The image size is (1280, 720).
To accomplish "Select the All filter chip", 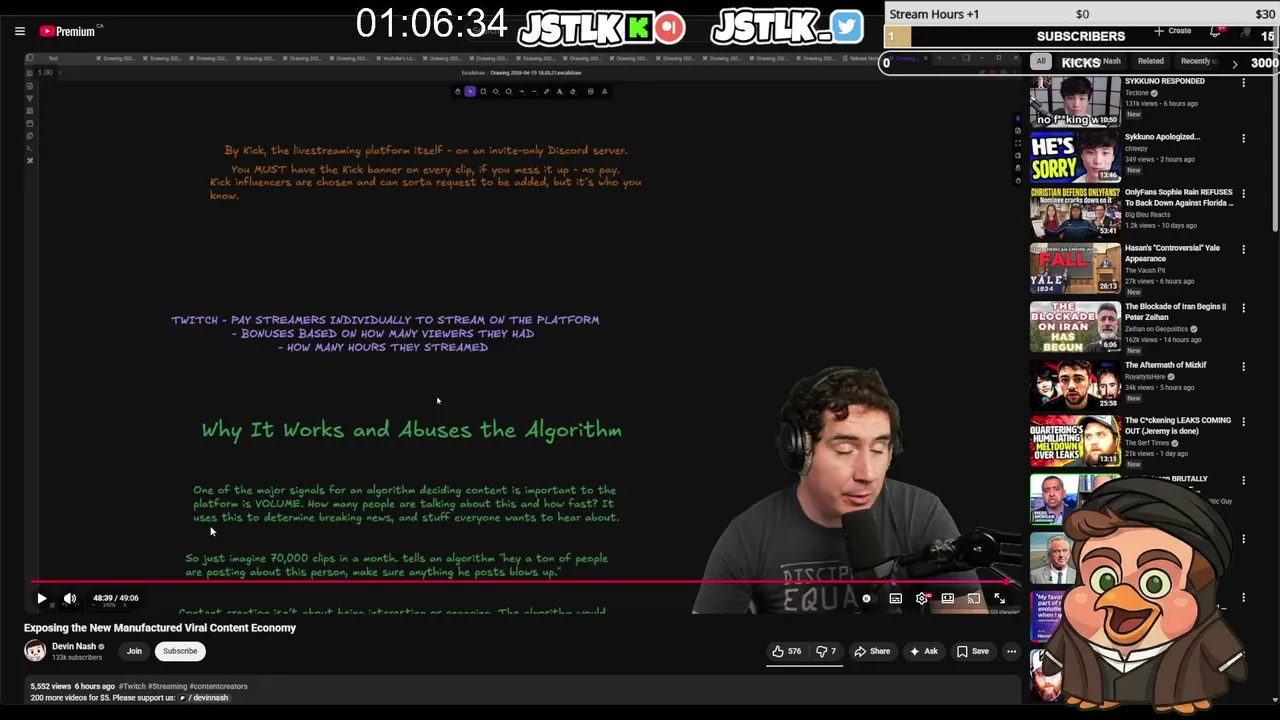I will 1041,61.
